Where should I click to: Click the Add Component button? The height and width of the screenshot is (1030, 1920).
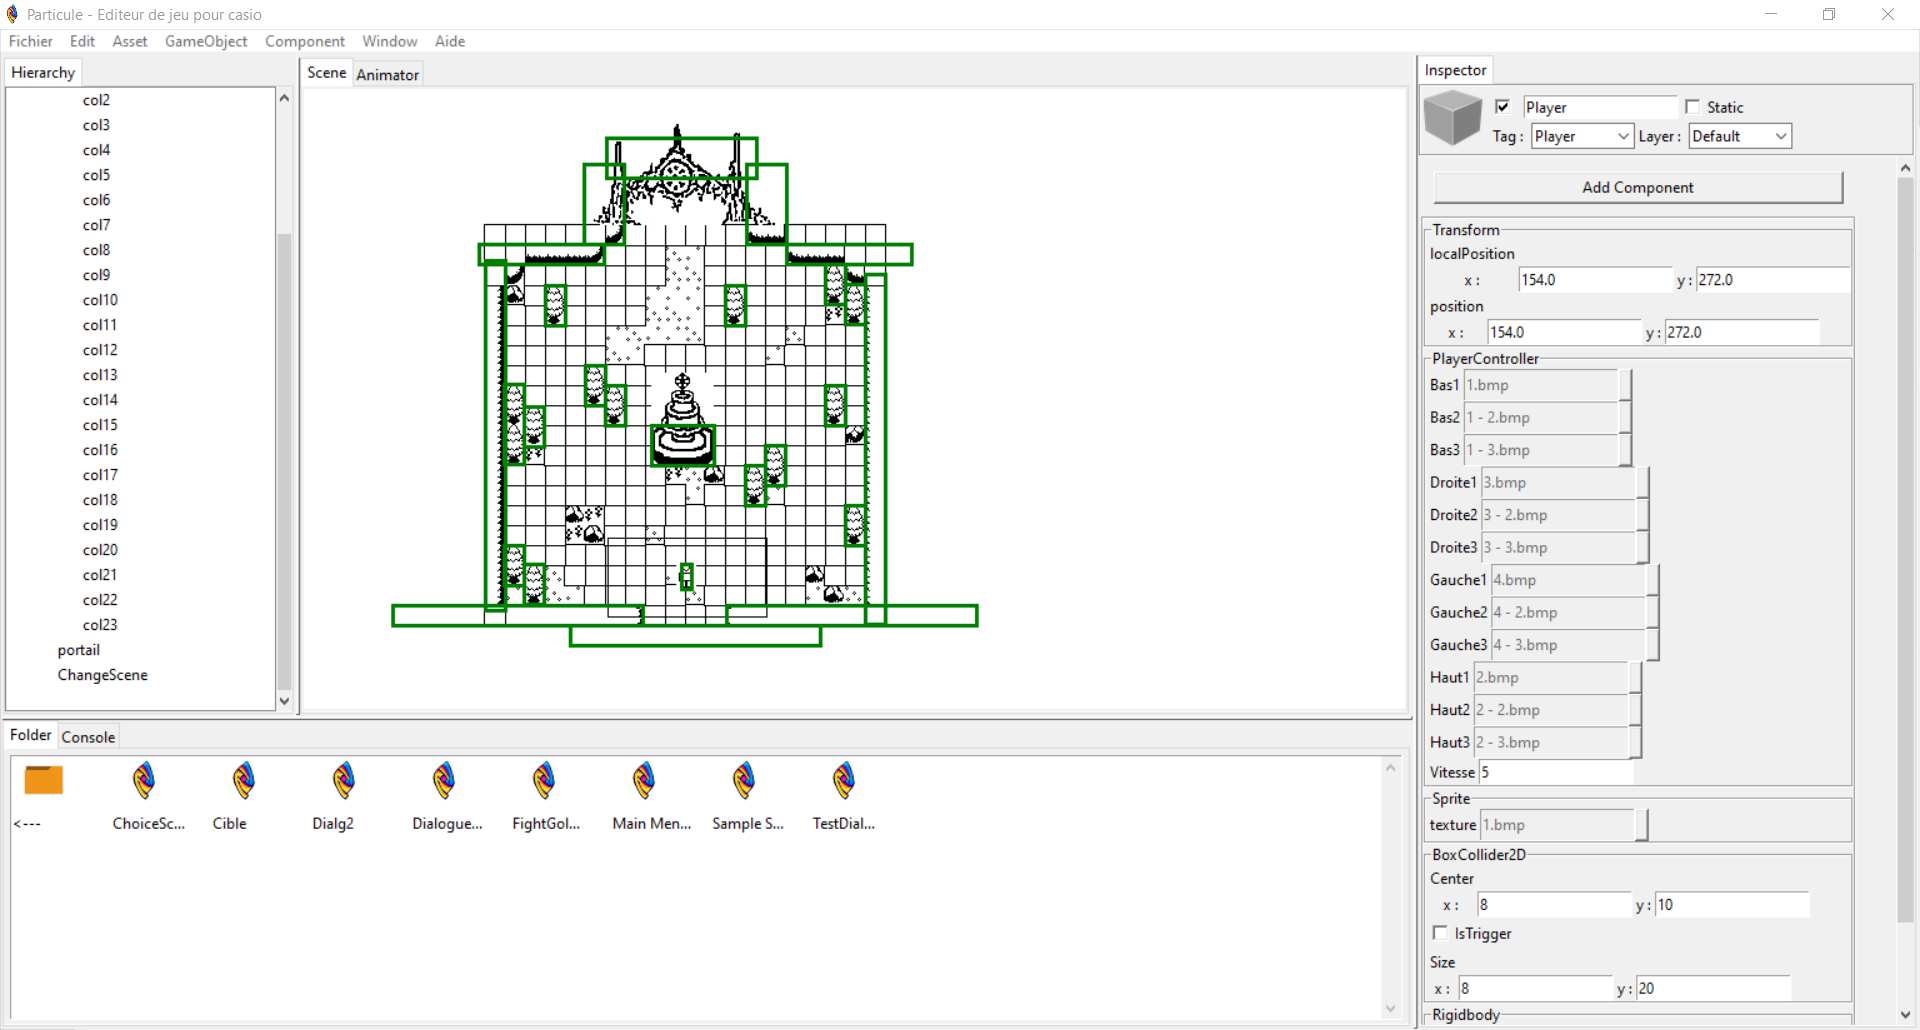point(1638,187)
